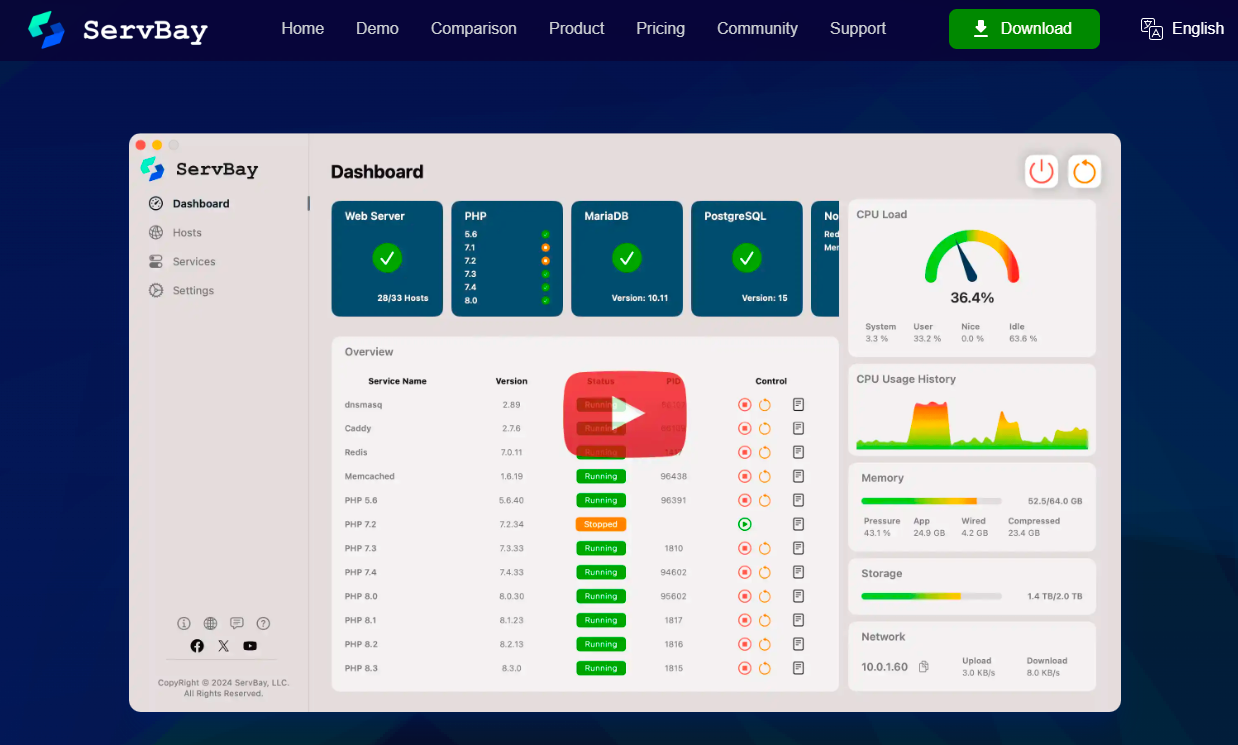Click the Memcached PID 96438
1238x745 pixels.
click(x=673, y=477)
